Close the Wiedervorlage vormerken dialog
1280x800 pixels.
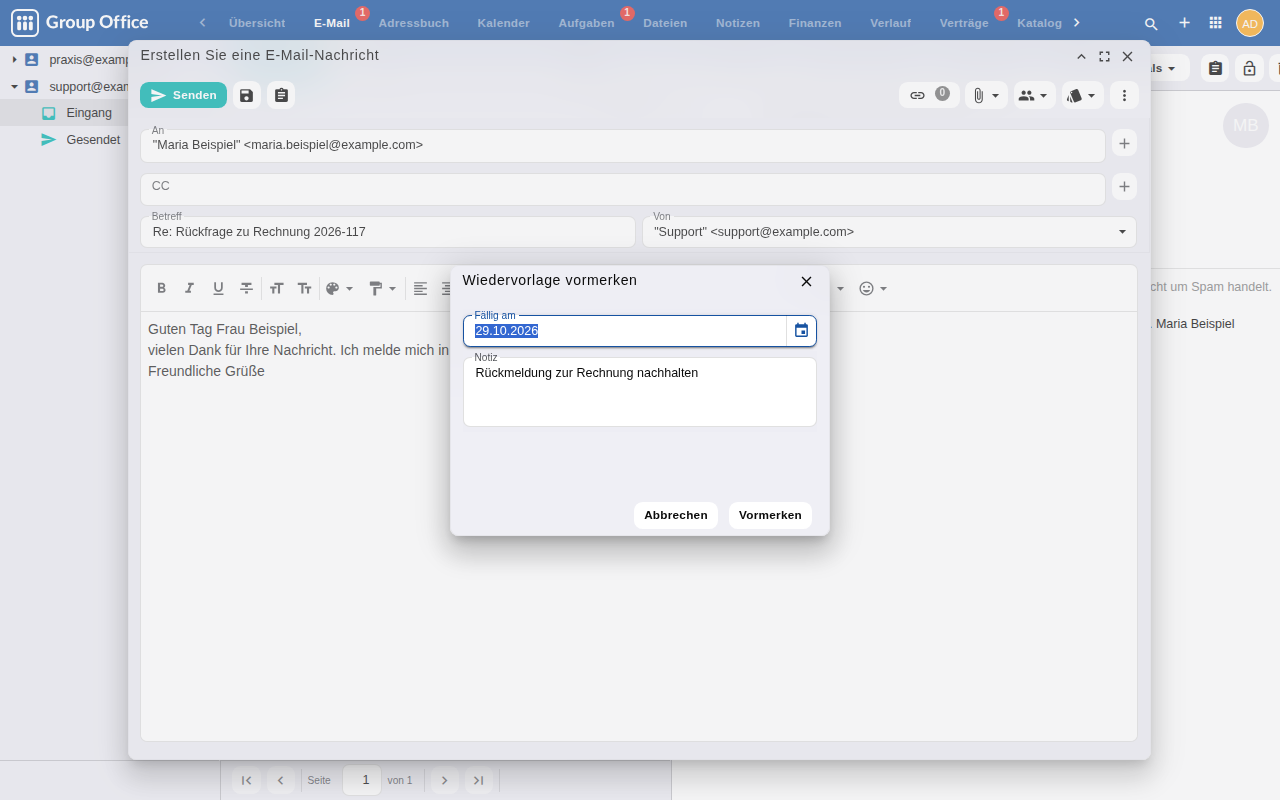[806, 281]
